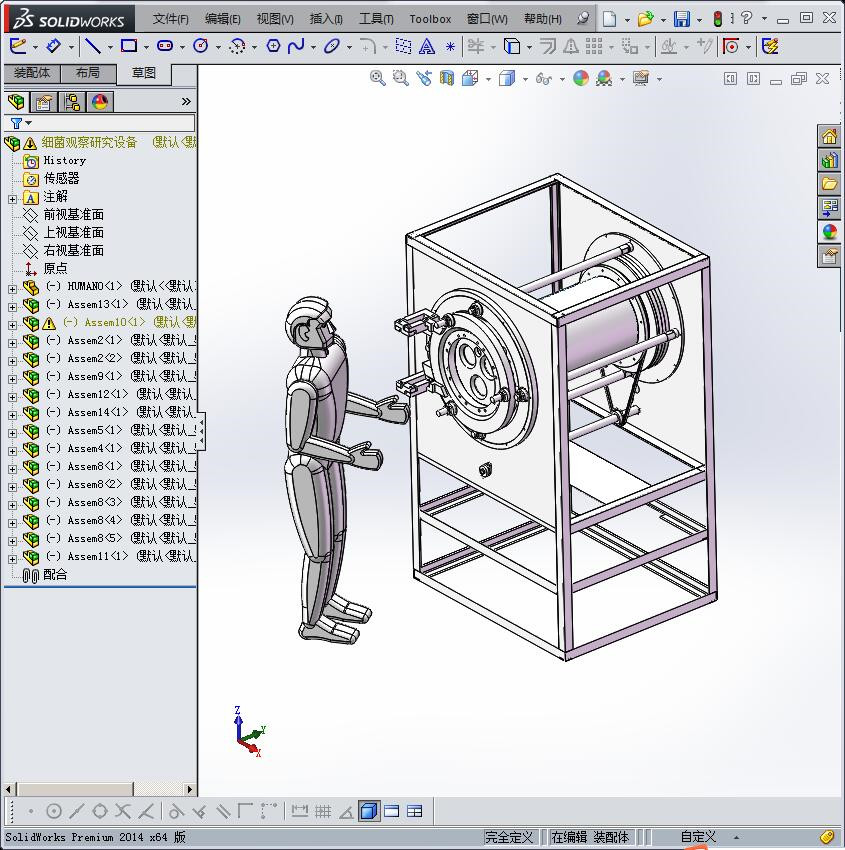Select the Corner Rectangle tool
Viewport: 845px width, 850px height.
129,46
